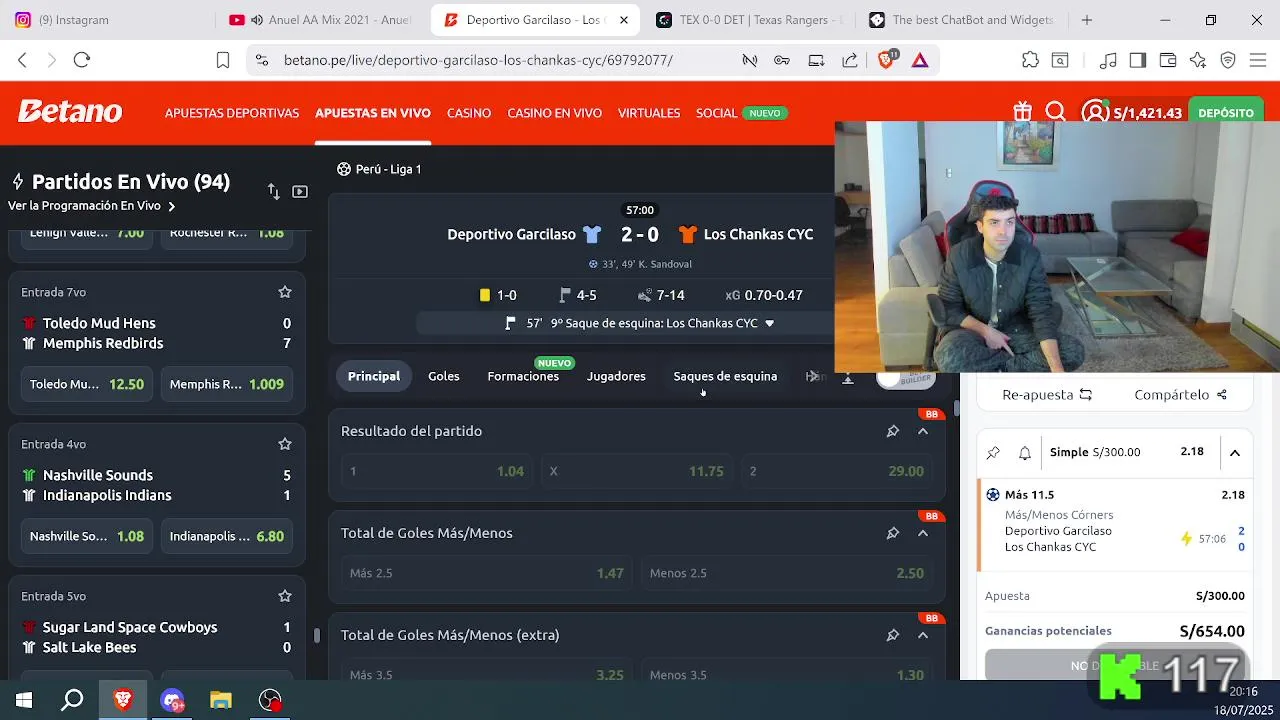Collapse the Simple S/300.00 bet details
Viewport: 1280px width, 720px height.
coord(1235,452)
